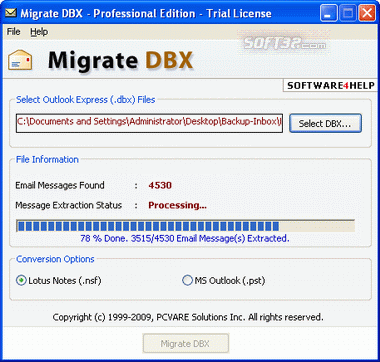Click the Select DBX... button

coord(325,124)
